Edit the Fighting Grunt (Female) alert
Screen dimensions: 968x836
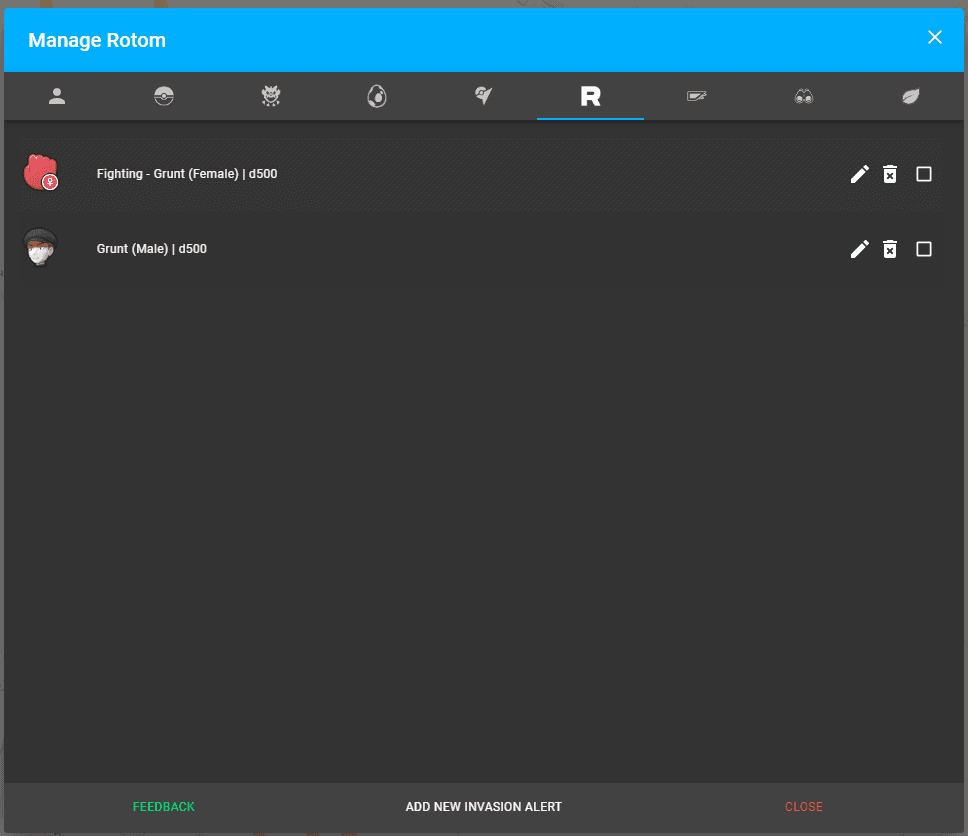(x=859, y=175)
